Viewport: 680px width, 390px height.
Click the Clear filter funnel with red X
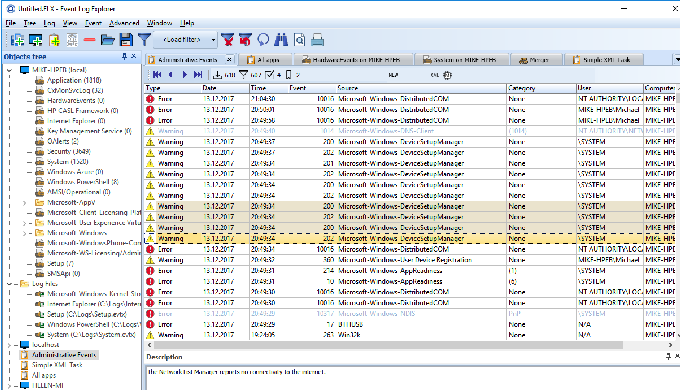[227, 40]
